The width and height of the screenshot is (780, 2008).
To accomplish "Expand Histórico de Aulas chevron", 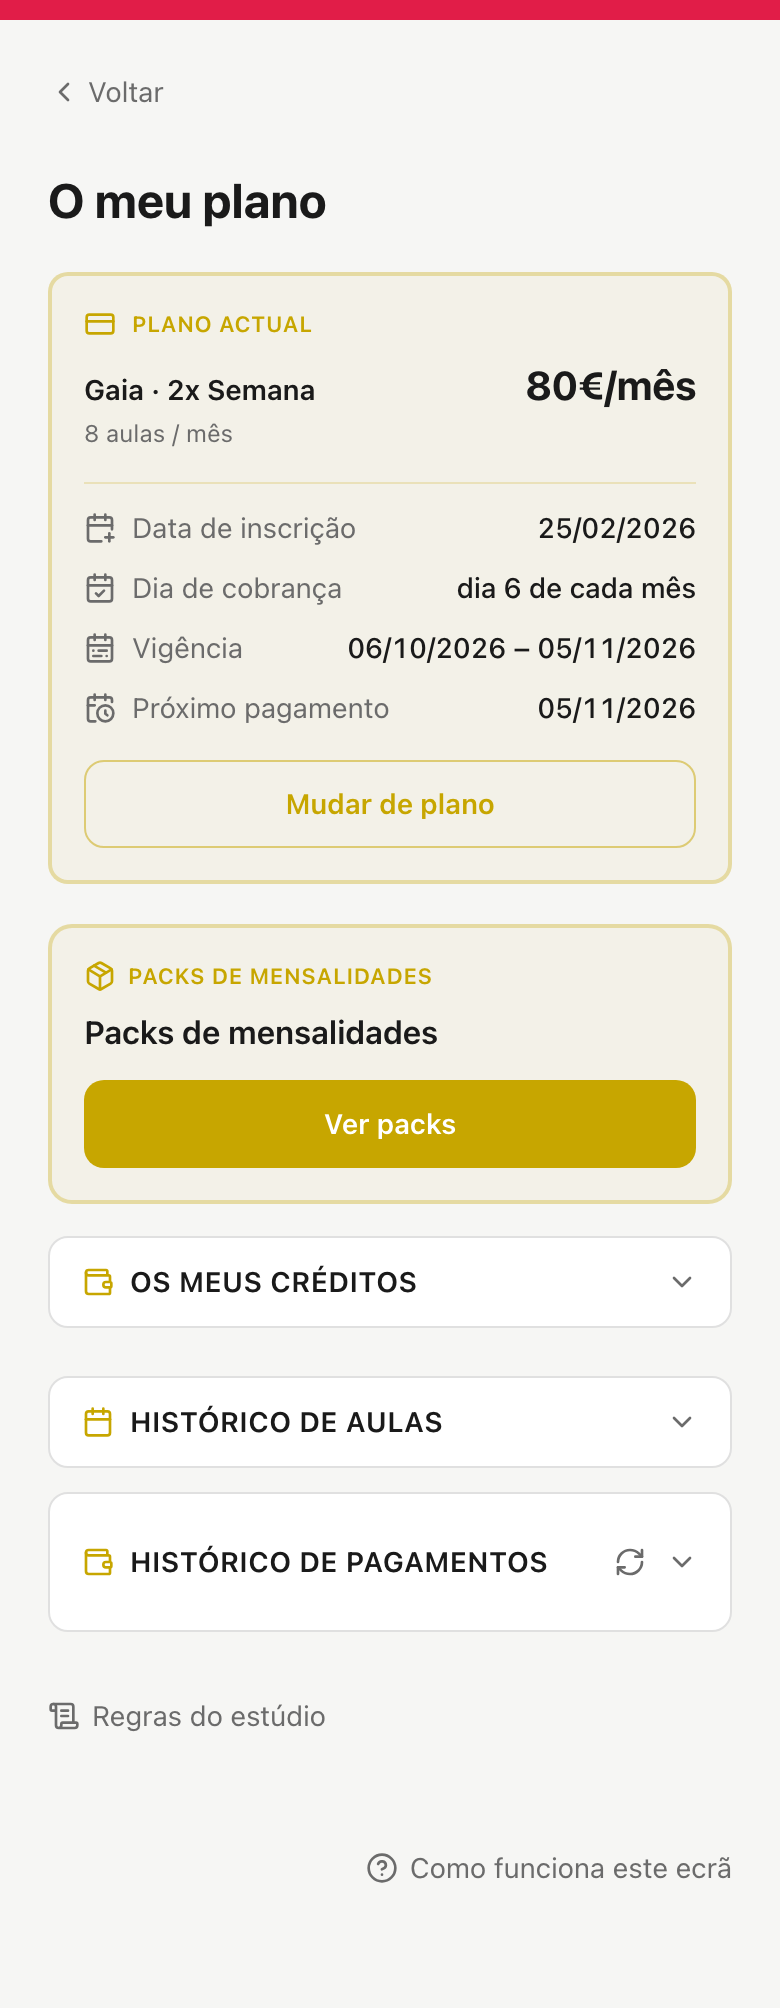I will 682,1422.
